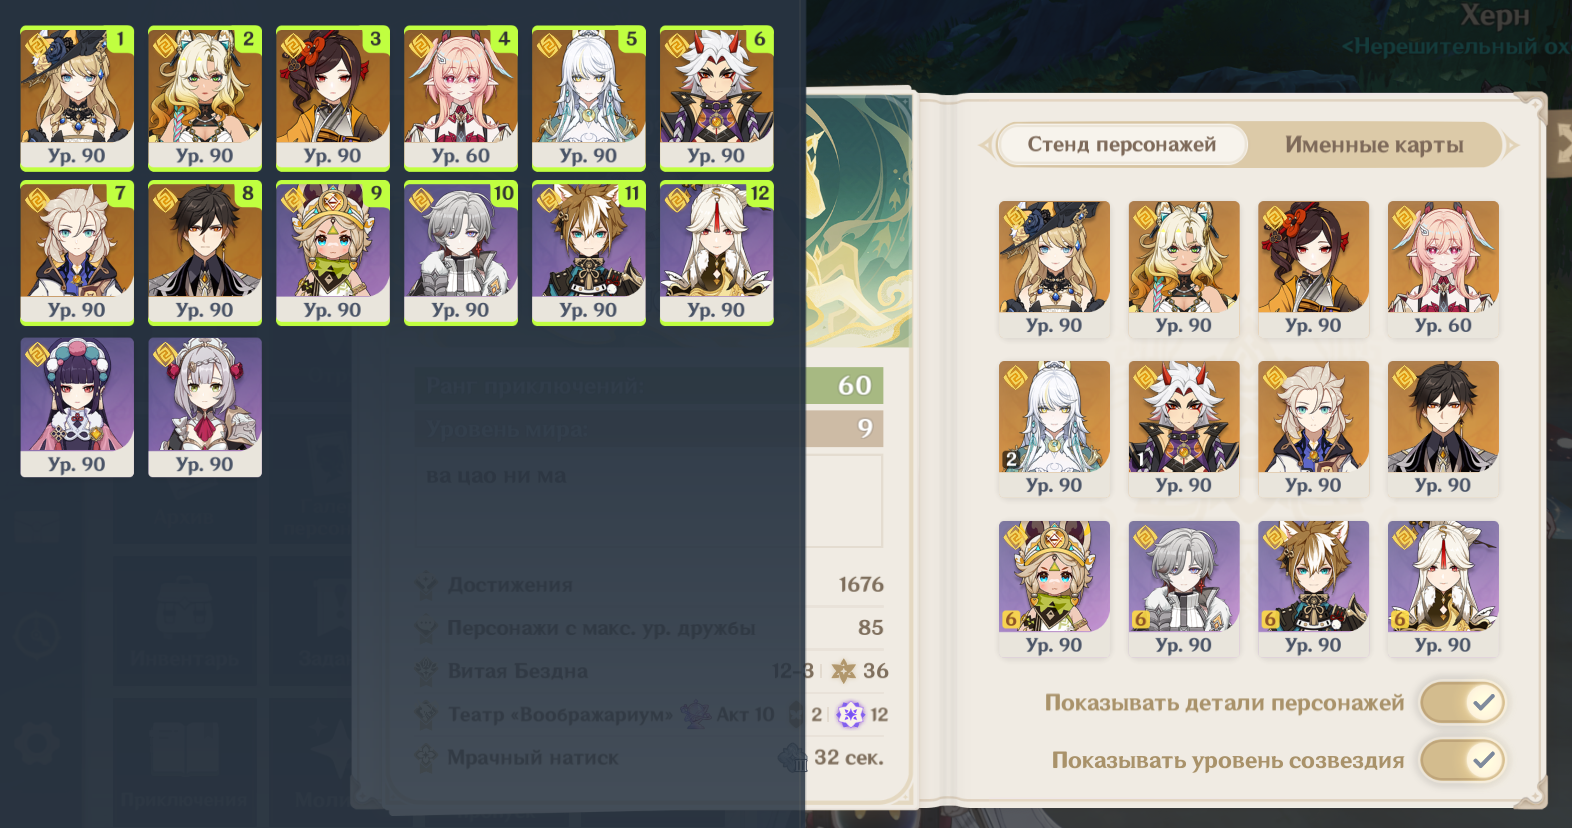Open Достижения entry showing 1676
Screen dimensions: 1572x828
(x=650, y=585)
